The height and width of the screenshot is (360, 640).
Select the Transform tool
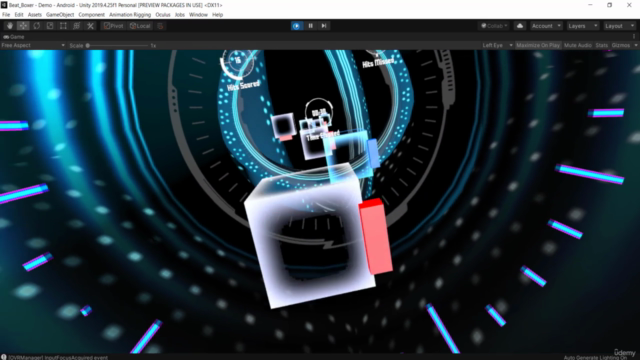pyautogui.click(x=76, y=26)
